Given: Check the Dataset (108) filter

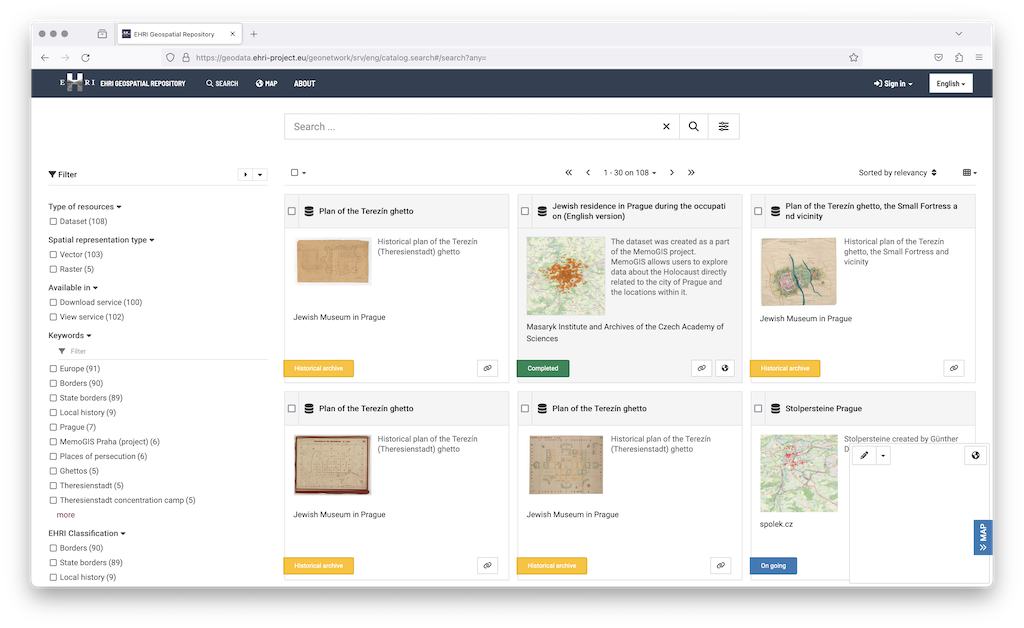Looking at the screenshot, I should click(53, 221).
